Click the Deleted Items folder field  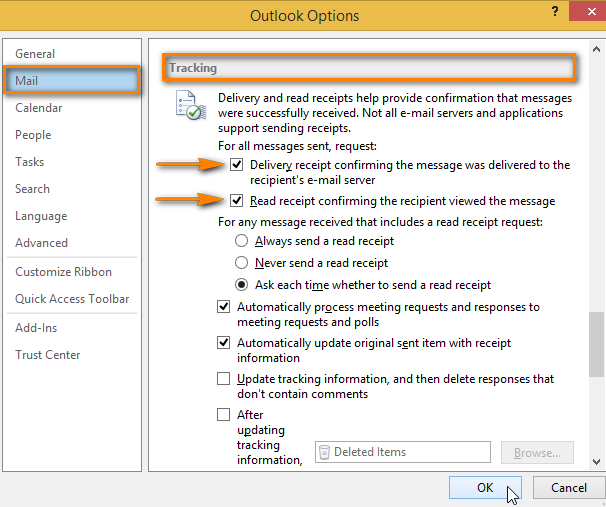[x=403, y=452]
